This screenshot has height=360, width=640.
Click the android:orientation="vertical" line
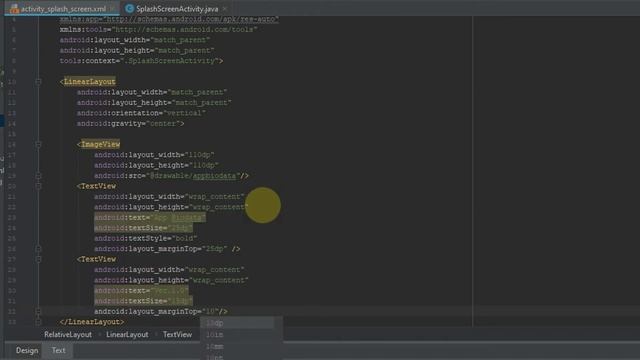(x=141, y=113)
